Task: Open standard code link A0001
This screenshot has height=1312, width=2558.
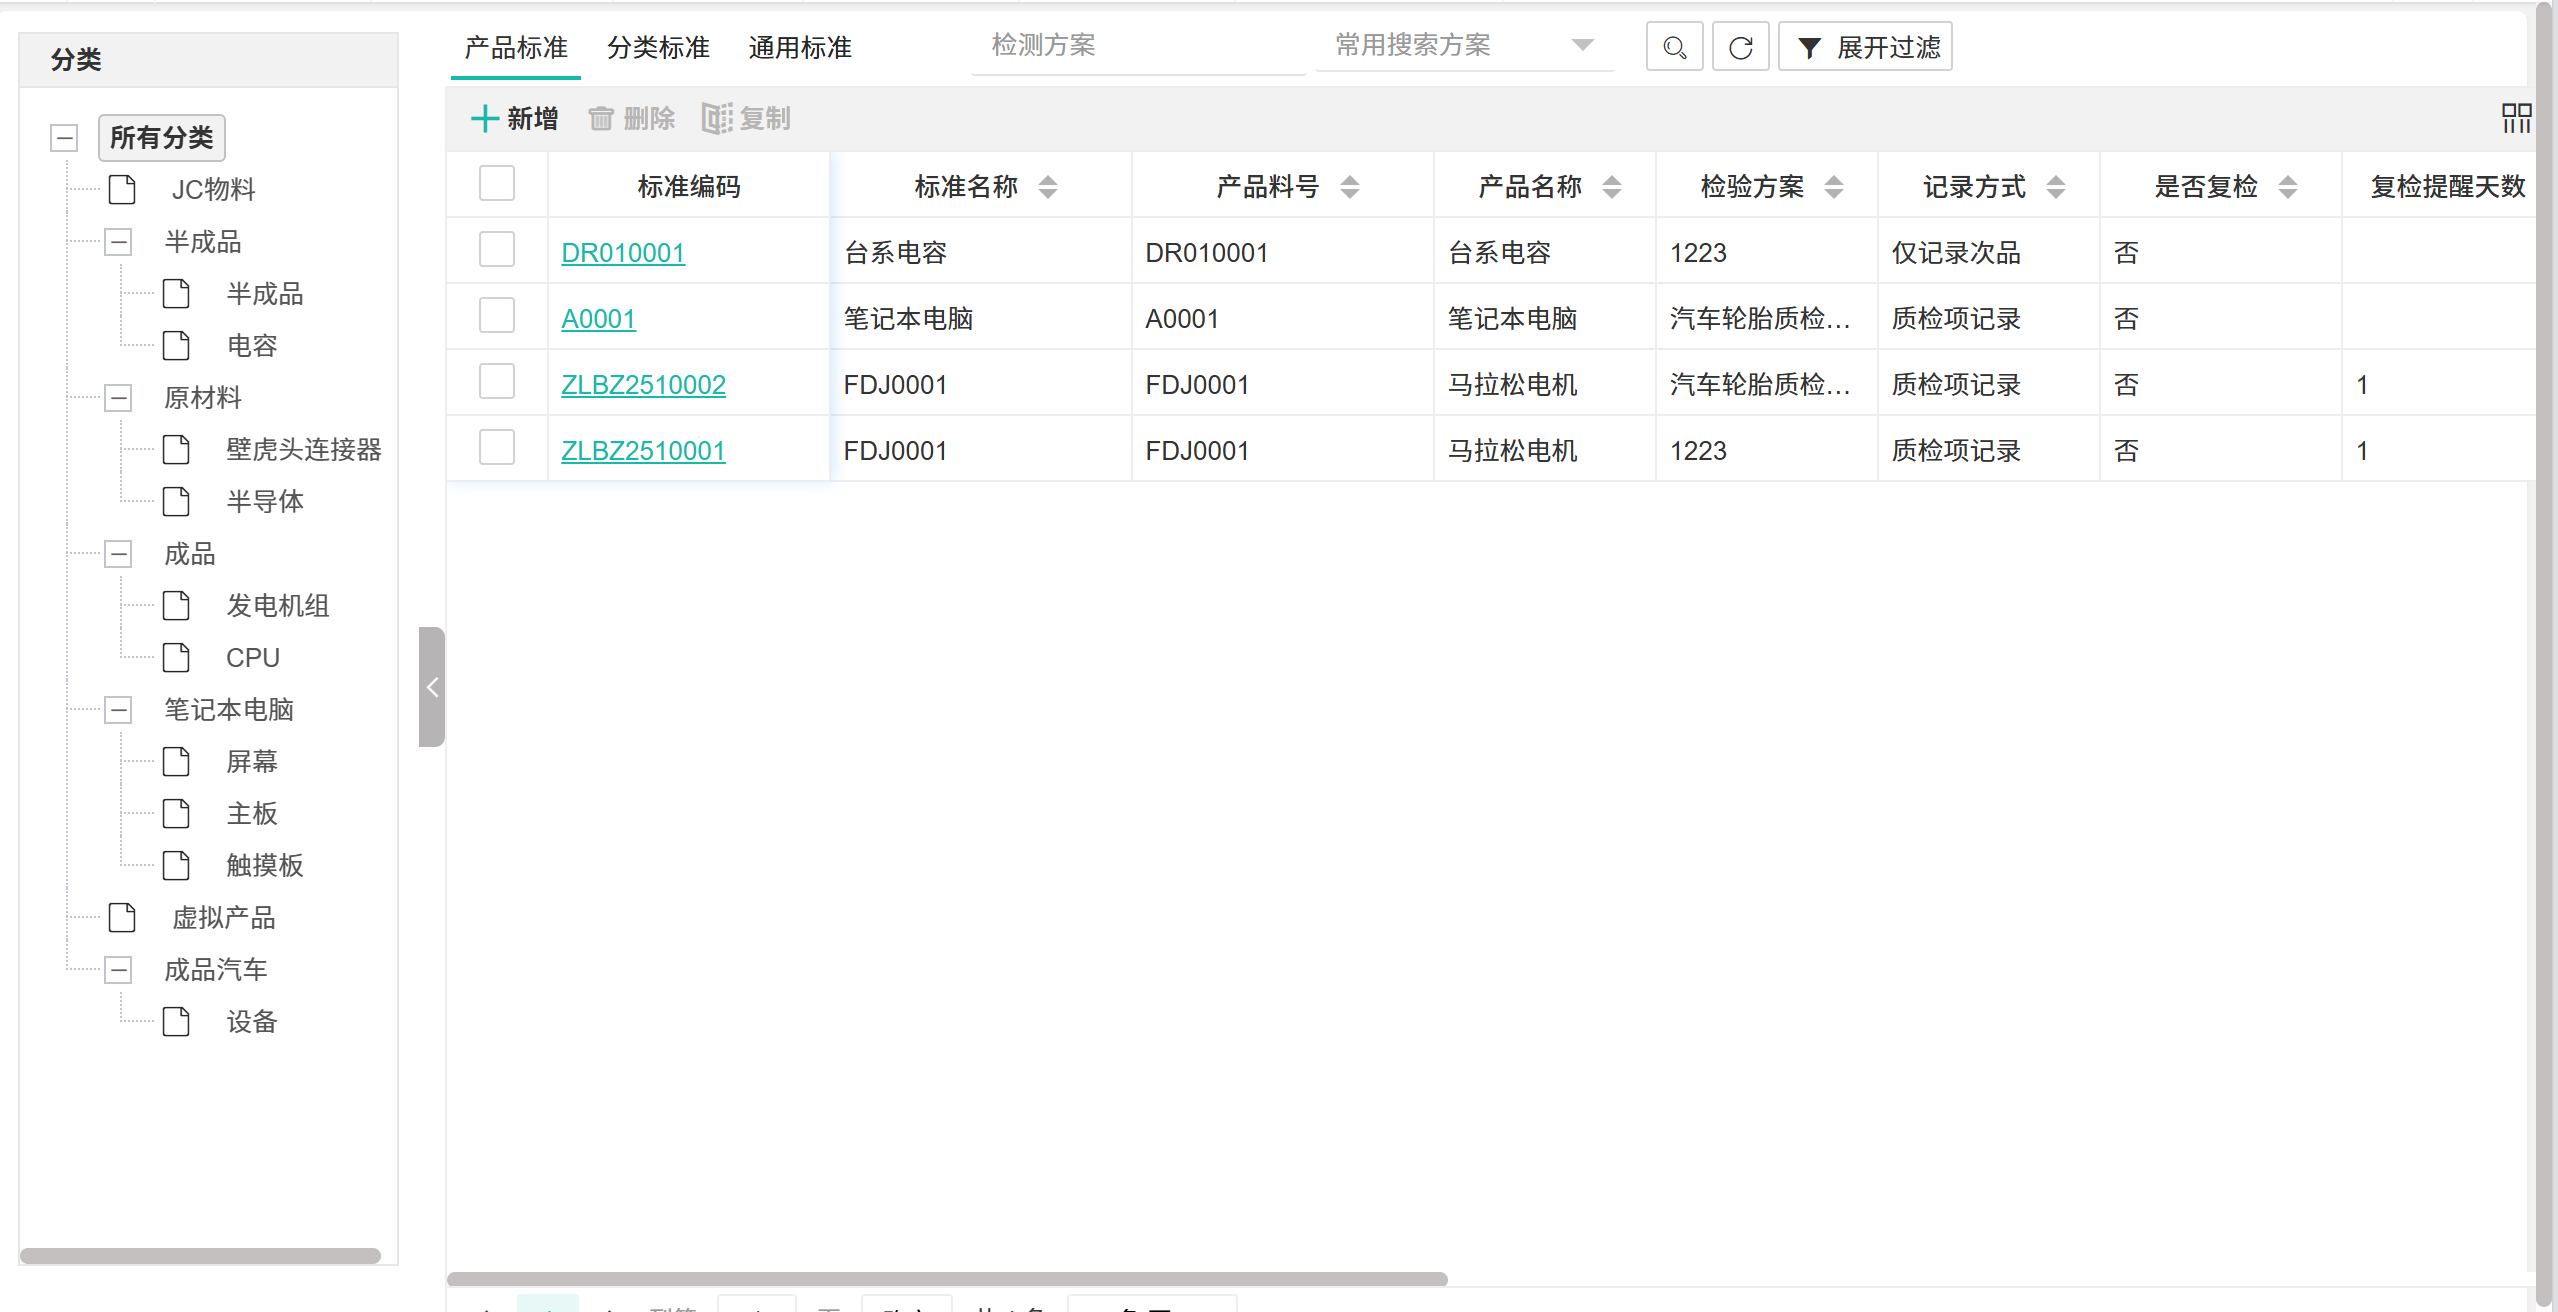Action: (x=598, y=318)
